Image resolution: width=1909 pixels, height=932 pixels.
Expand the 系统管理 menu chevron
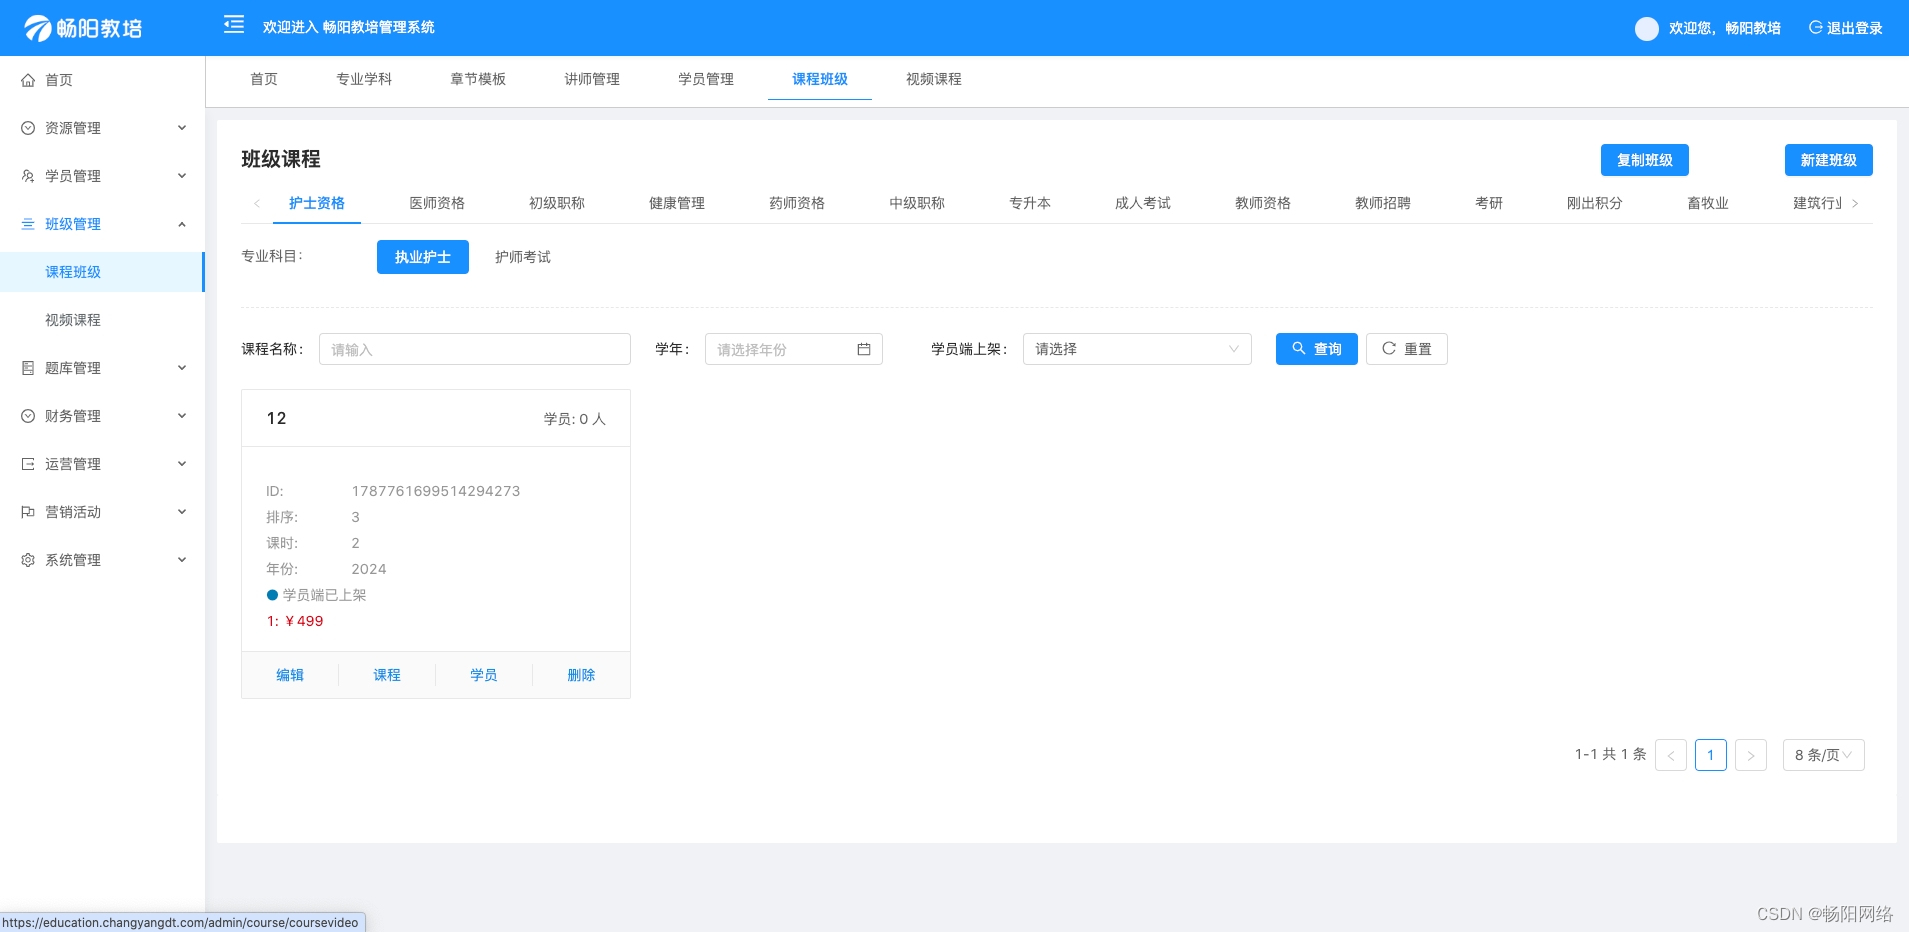(182, 560)
